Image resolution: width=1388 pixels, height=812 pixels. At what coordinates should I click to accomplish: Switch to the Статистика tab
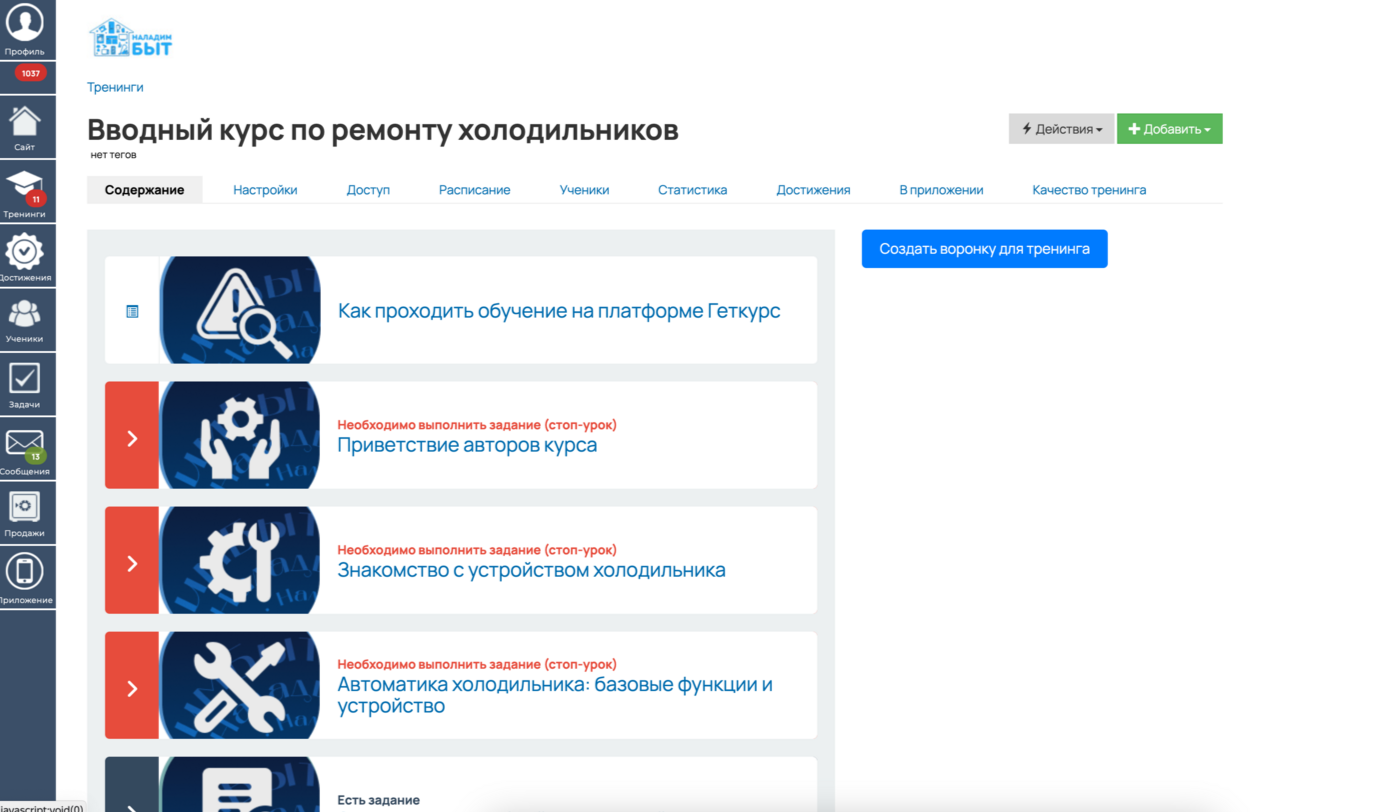point(692,190)
